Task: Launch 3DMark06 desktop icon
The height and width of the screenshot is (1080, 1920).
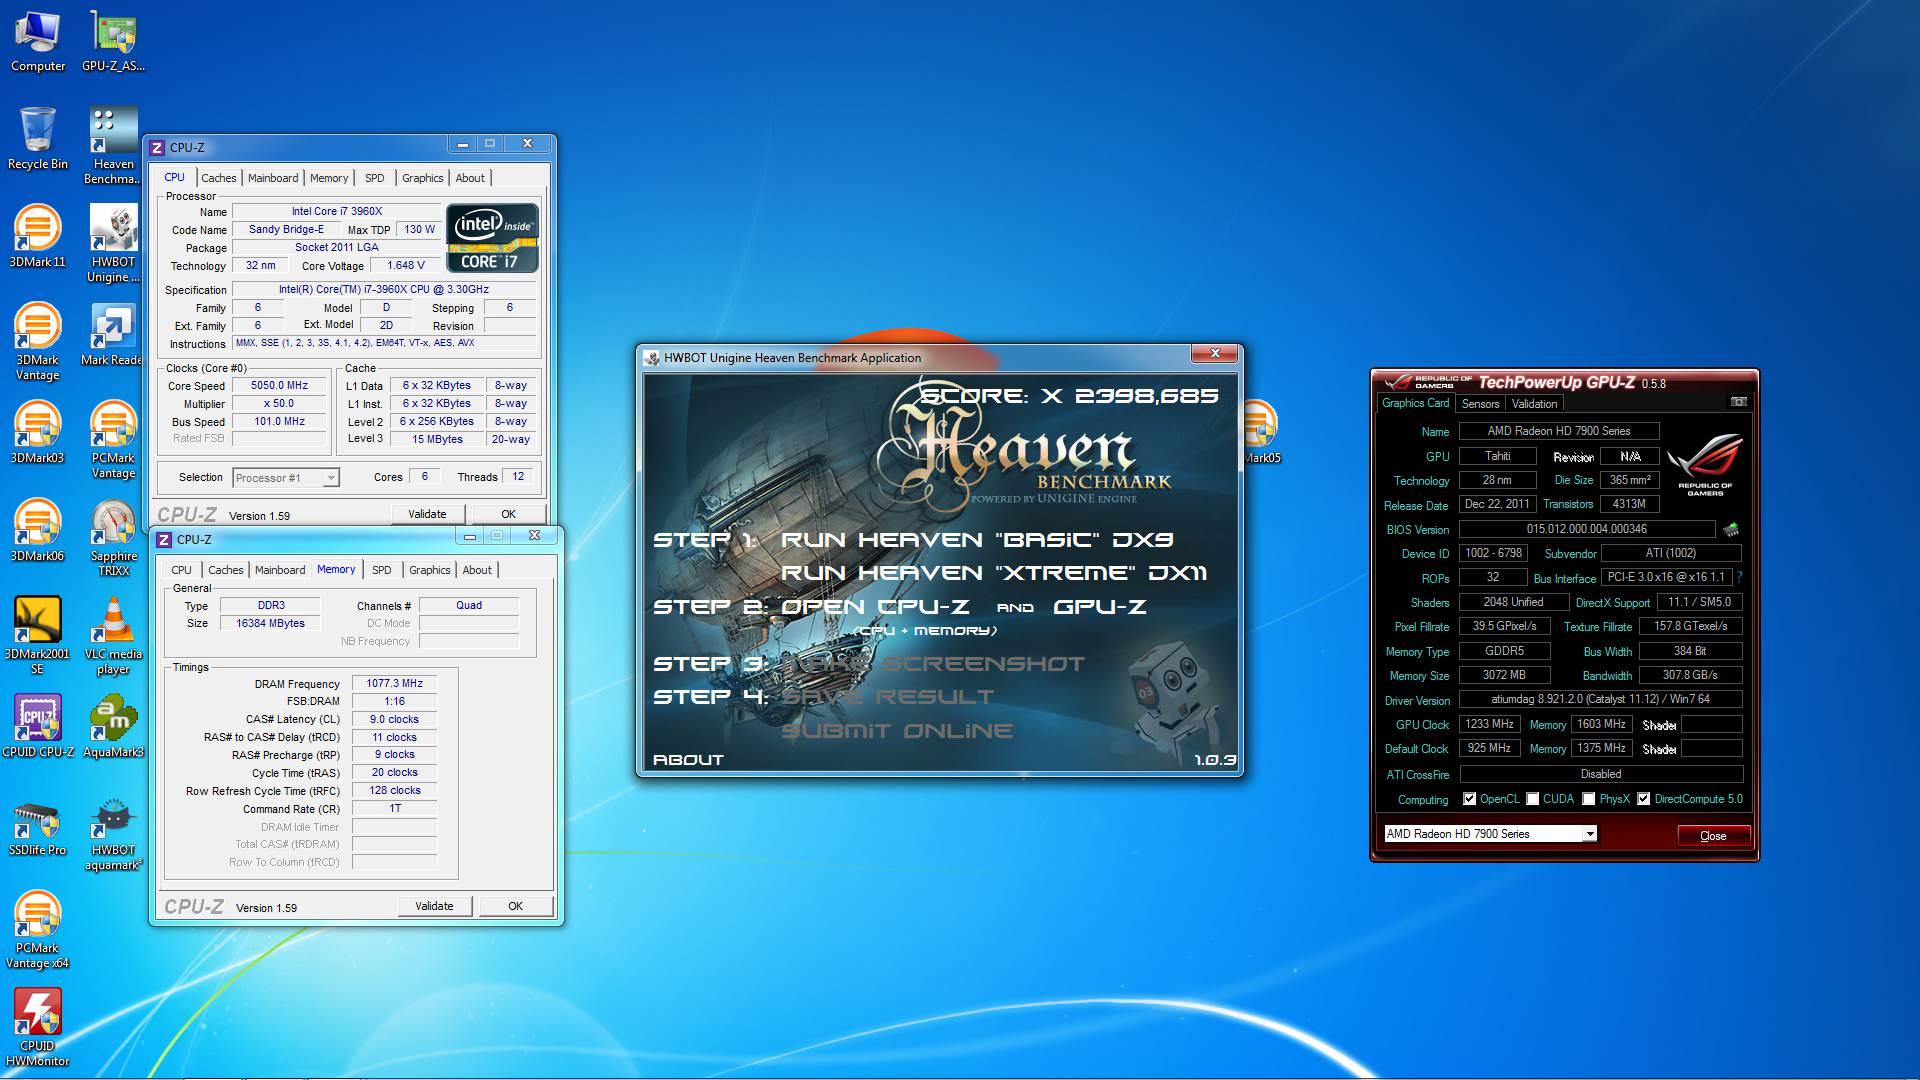Action: click(37, 531)
